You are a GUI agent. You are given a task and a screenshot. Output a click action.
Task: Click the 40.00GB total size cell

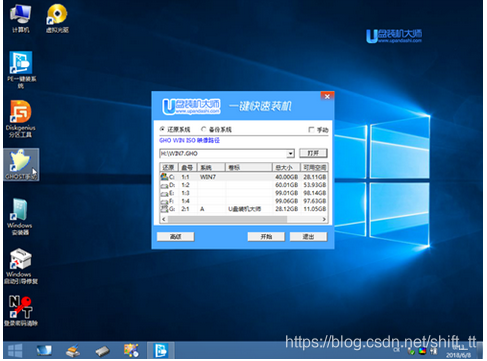coord(286,177)
